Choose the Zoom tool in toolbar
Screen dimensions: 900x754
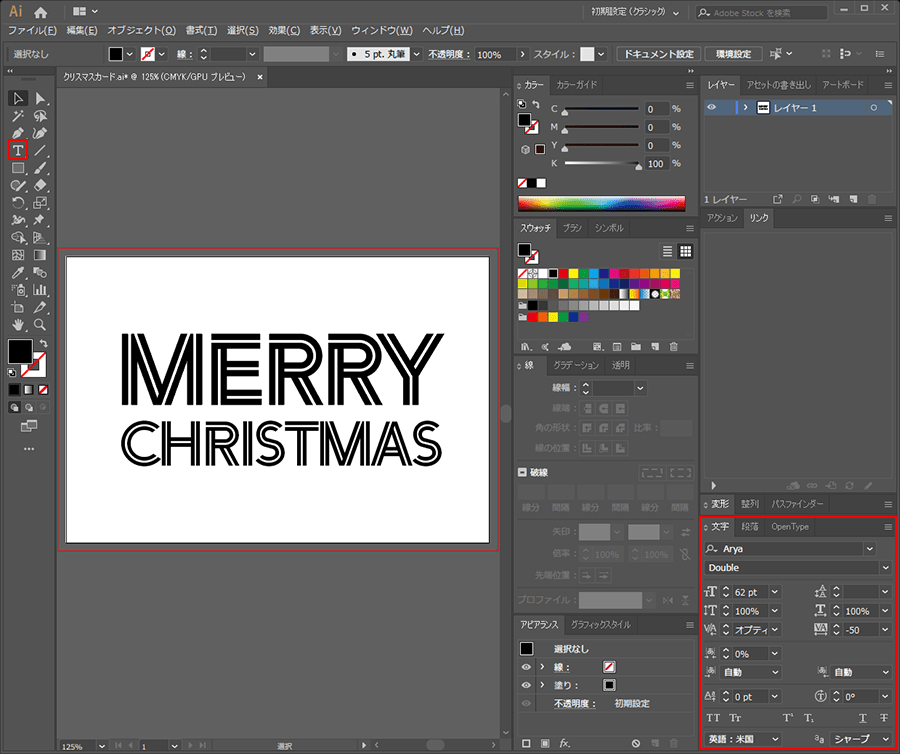[40, 325]
